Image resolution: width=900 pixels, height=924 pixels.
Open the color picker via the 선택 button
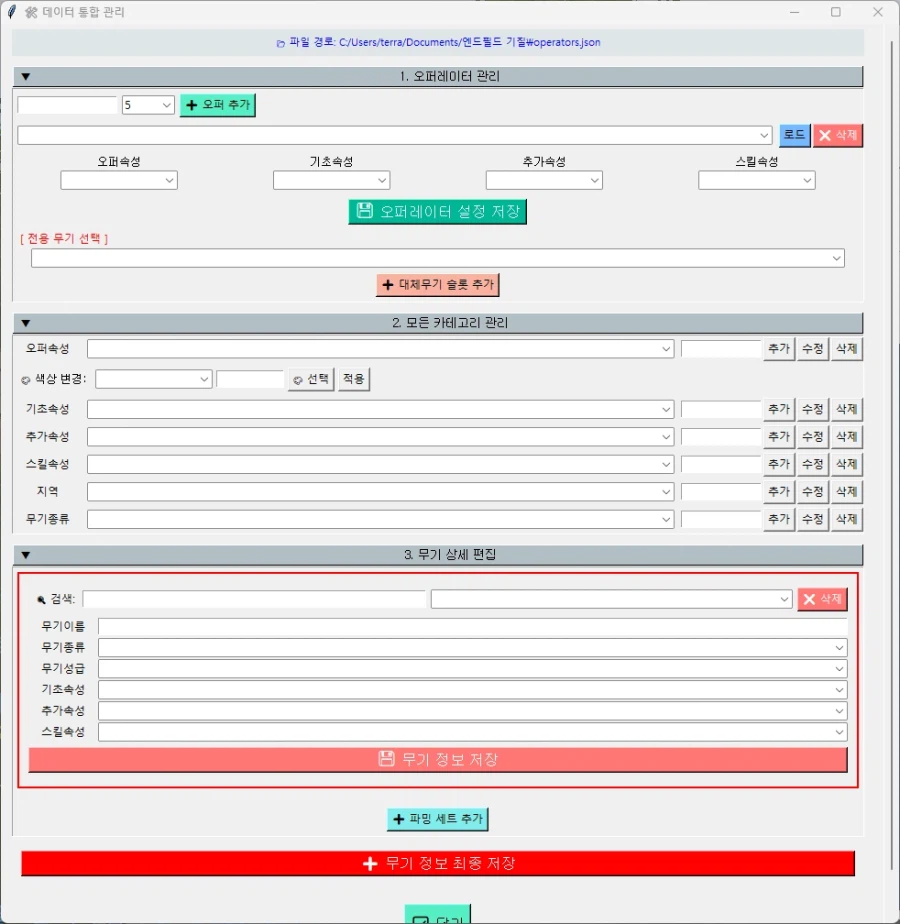[x=310, y=379]
